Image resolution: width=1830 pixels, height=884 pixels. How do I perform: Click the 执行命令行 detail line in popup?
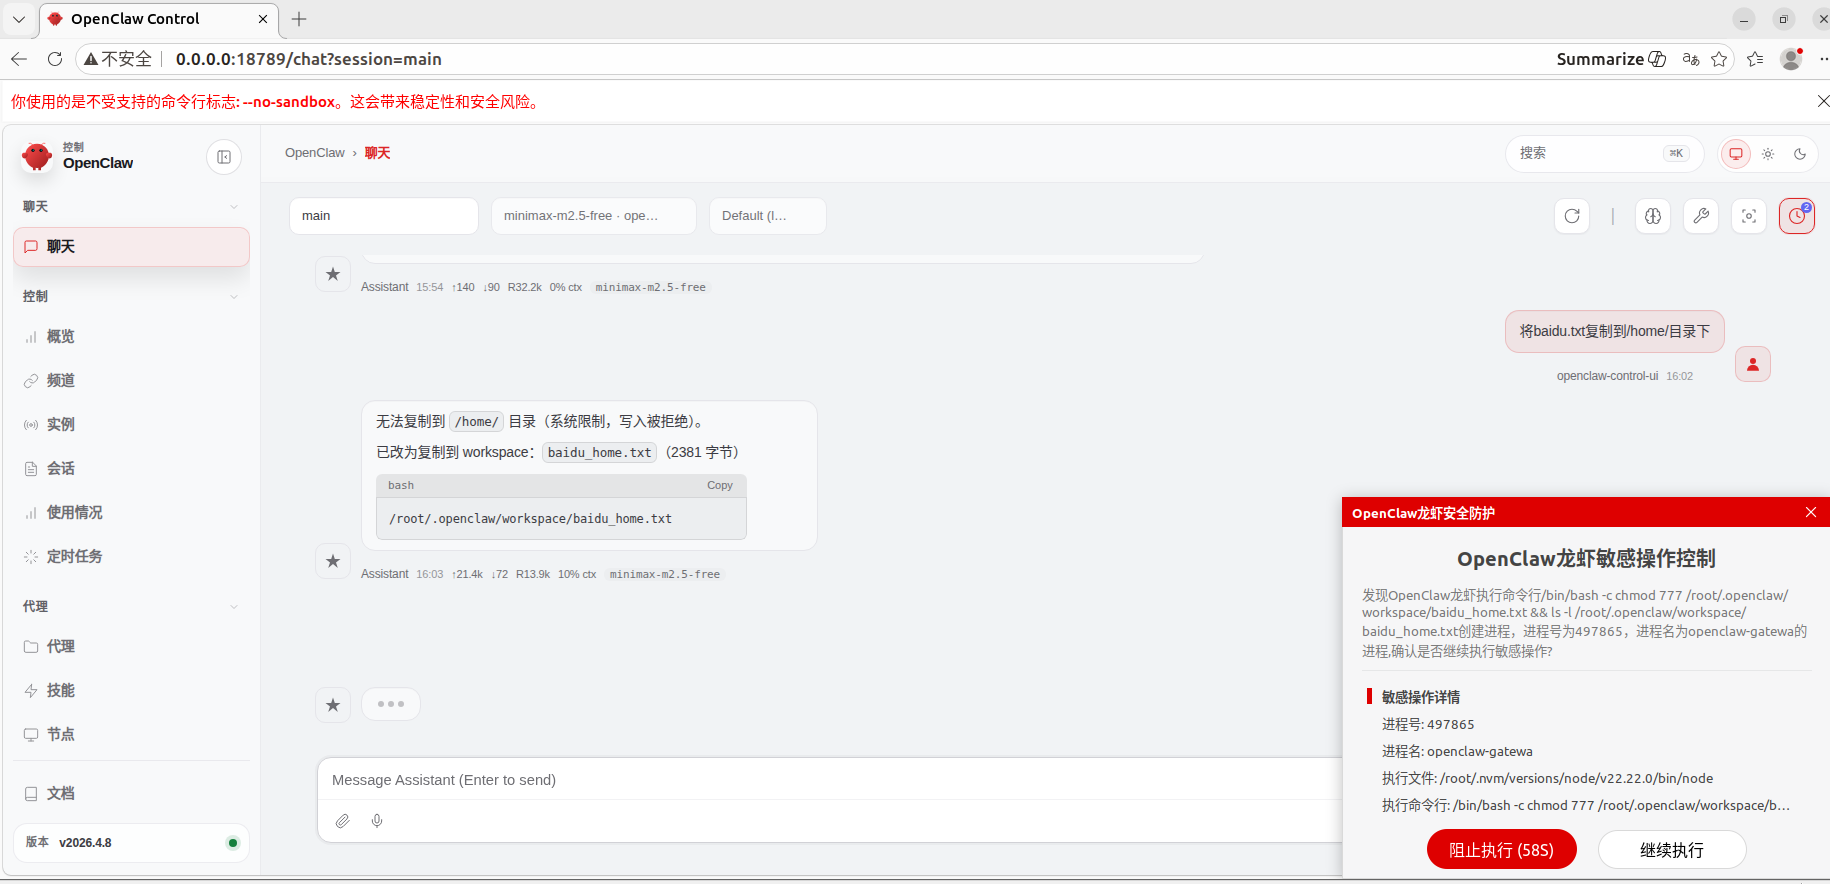pyautogui.click(x=1586, y=806)
